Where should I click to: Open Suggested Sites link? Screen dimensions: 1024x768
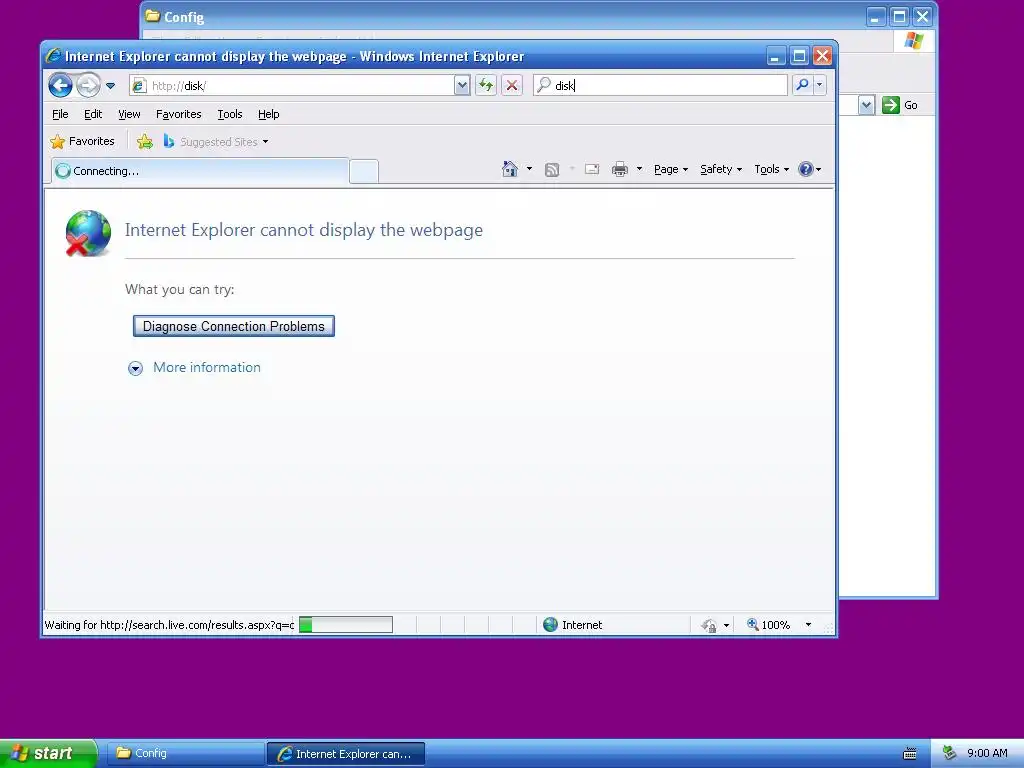click(x=216, y=142)
